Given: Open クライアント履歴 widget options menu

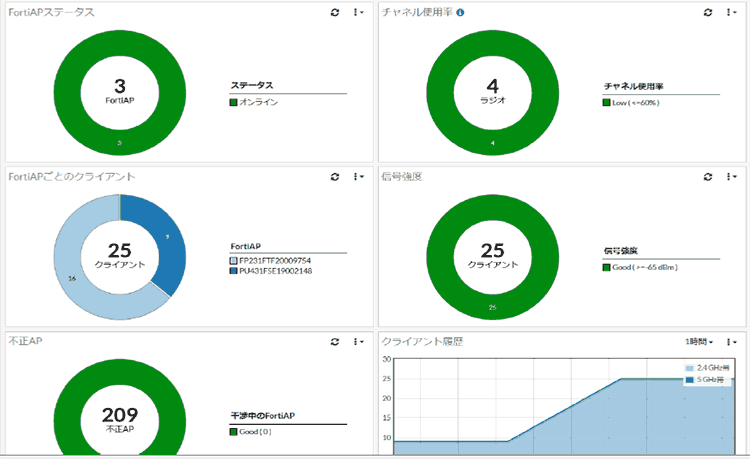Looking at the screenshot, I should pos(731,342).
